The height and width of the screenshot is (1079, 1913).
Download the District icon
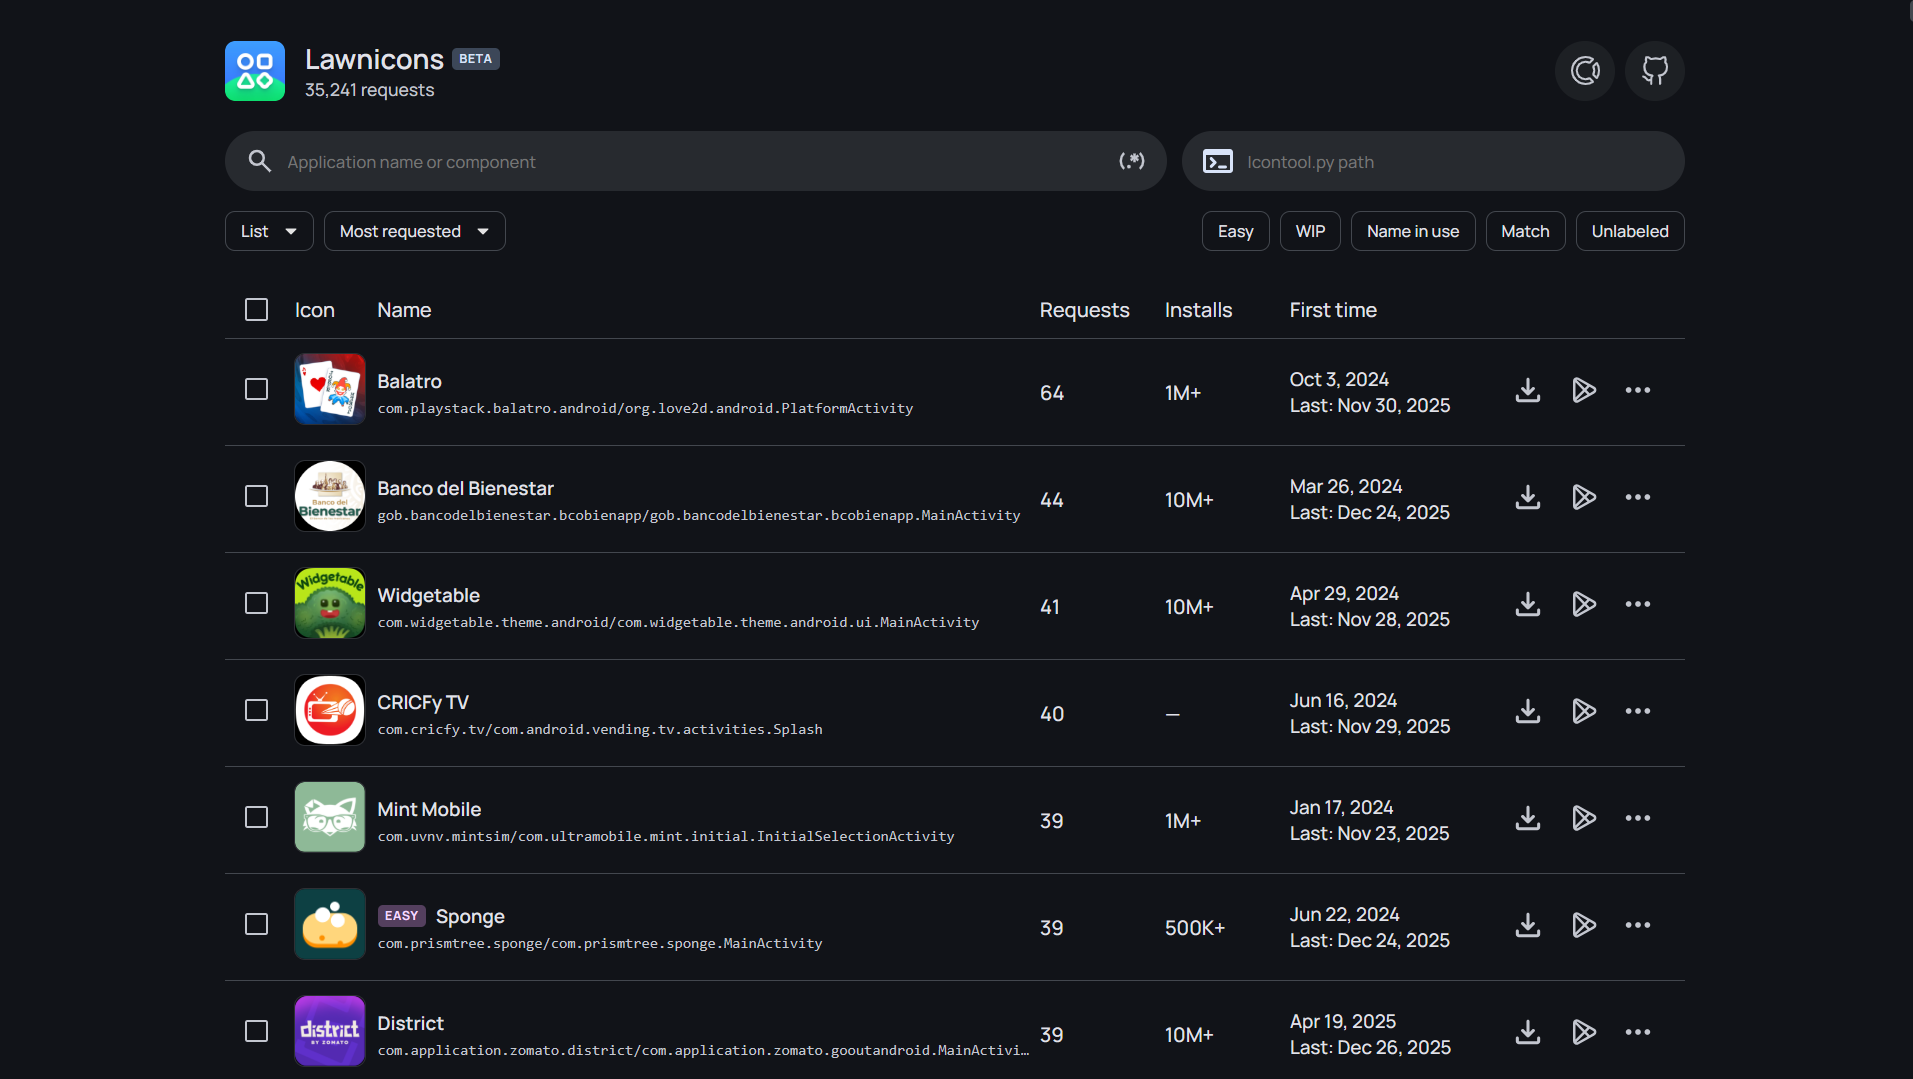tap(1527, 1032)
